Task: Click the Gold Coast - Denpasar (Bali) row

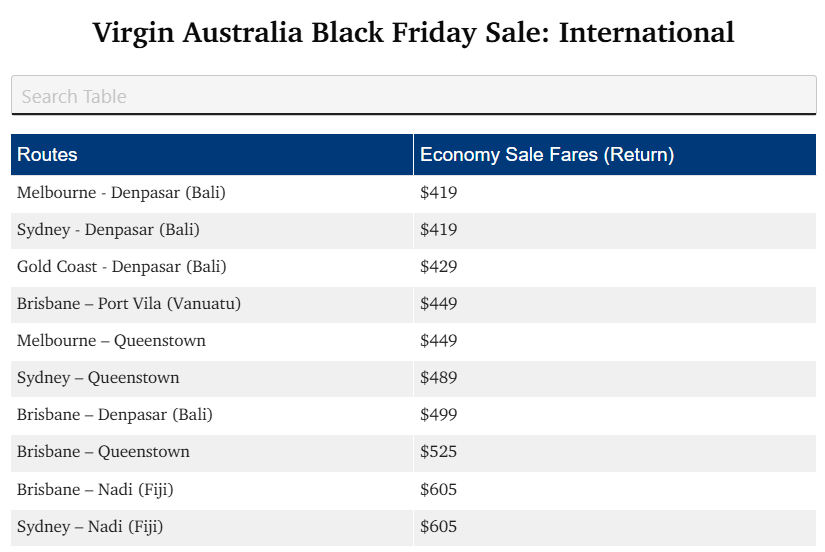Action: point(121,267)
